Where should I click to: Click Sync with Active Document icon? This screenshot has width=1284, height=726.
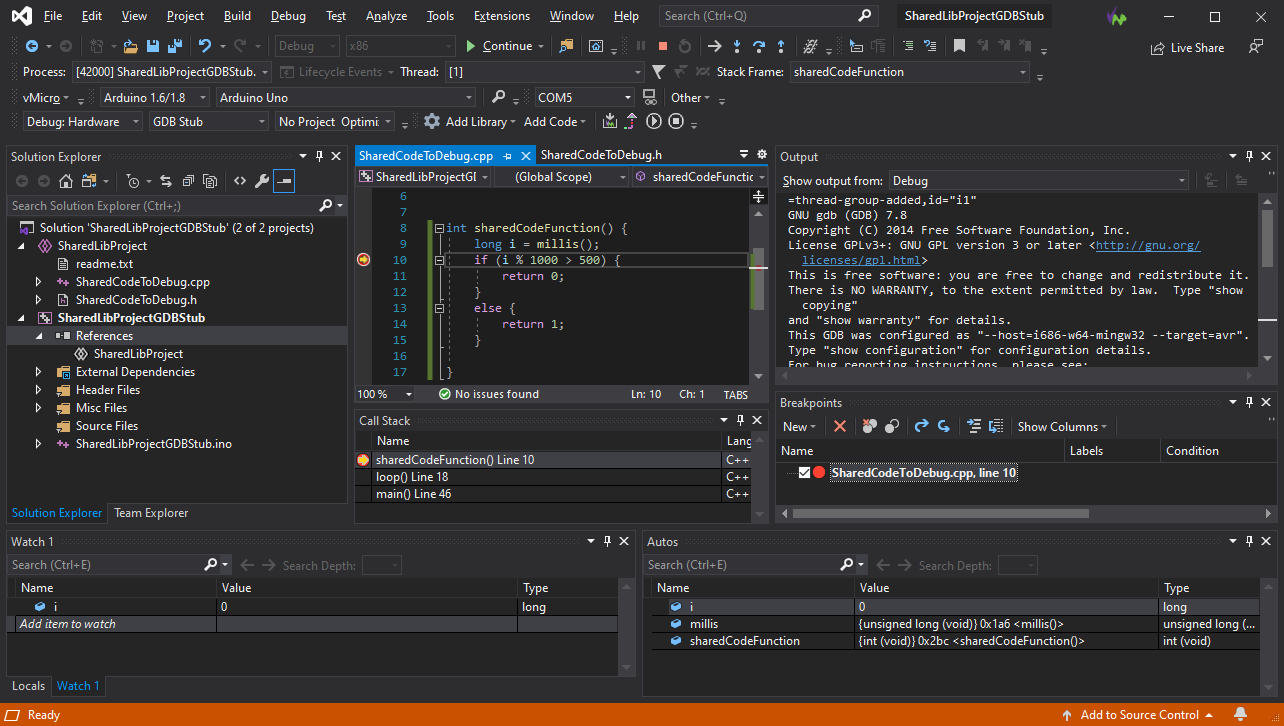[165, 181]
